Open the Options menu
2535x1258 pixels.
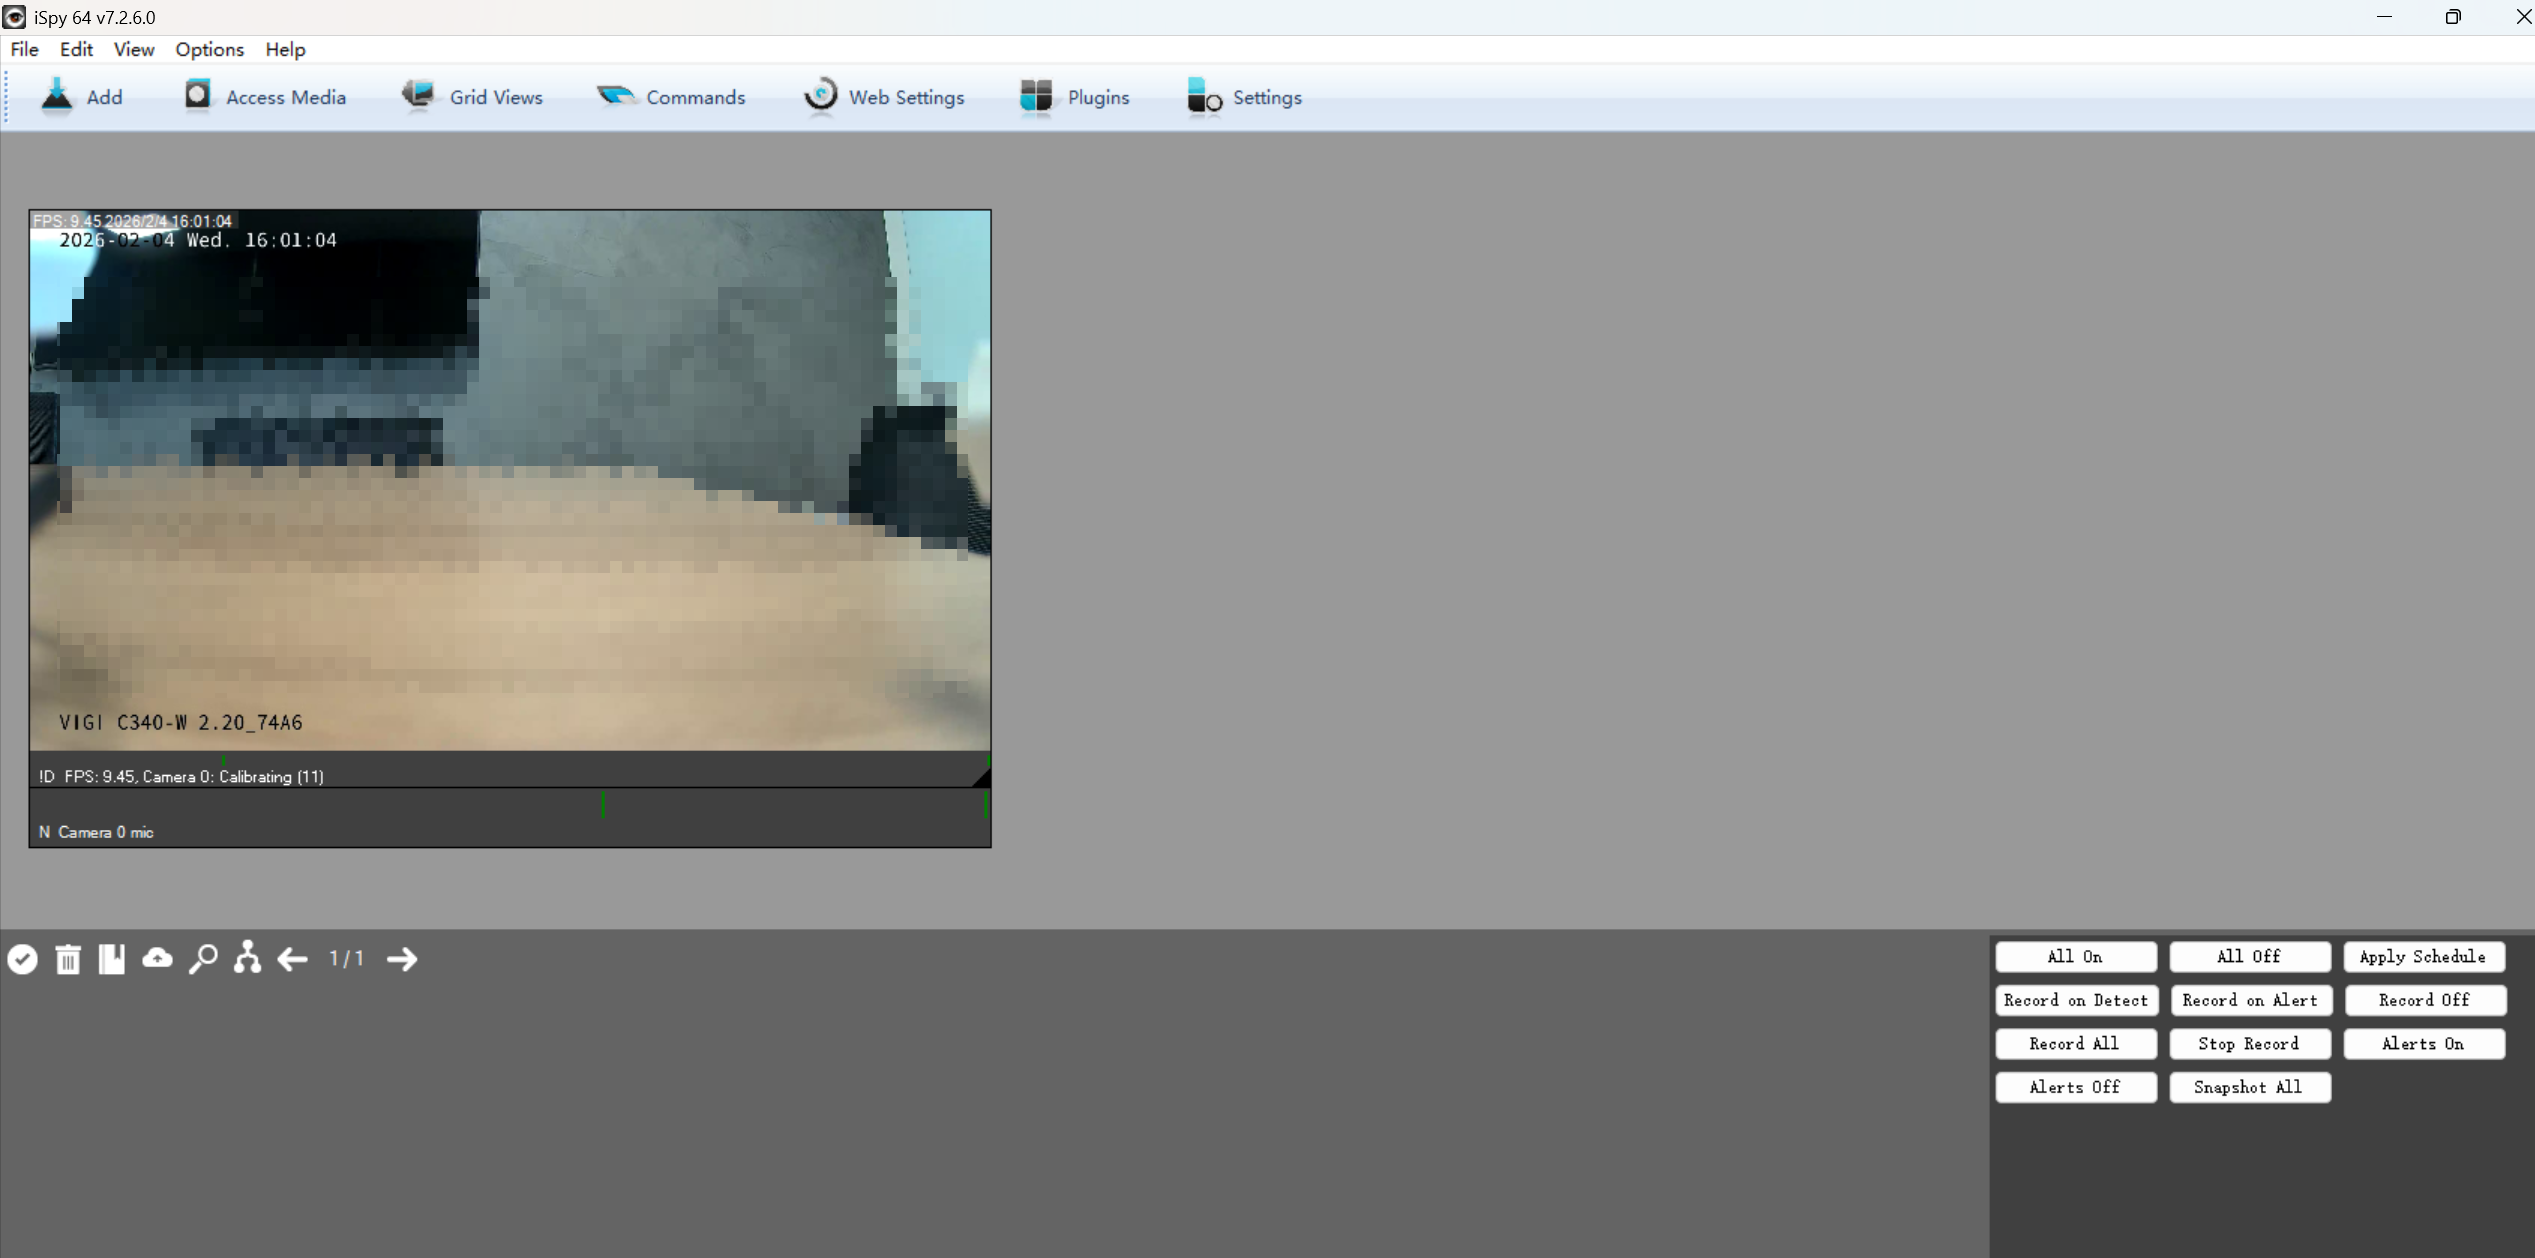tap(209, 49)
